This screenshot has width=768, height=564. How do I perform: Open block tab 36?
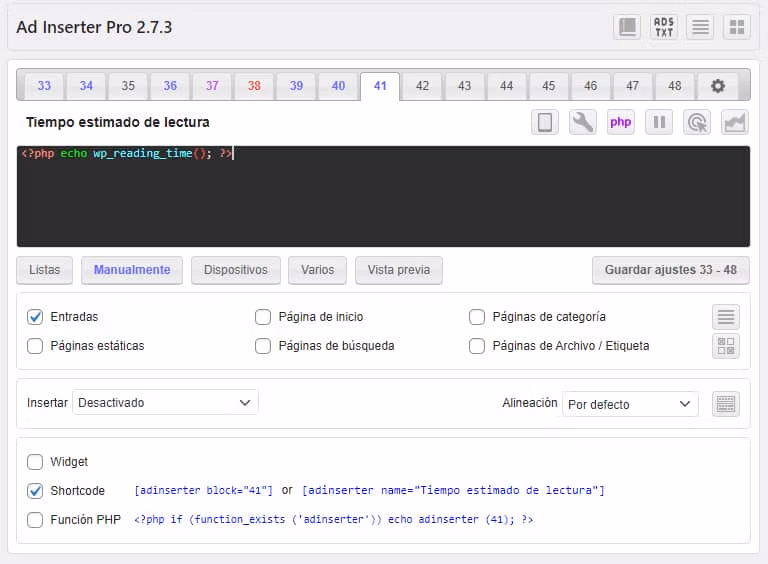[170, 86]
